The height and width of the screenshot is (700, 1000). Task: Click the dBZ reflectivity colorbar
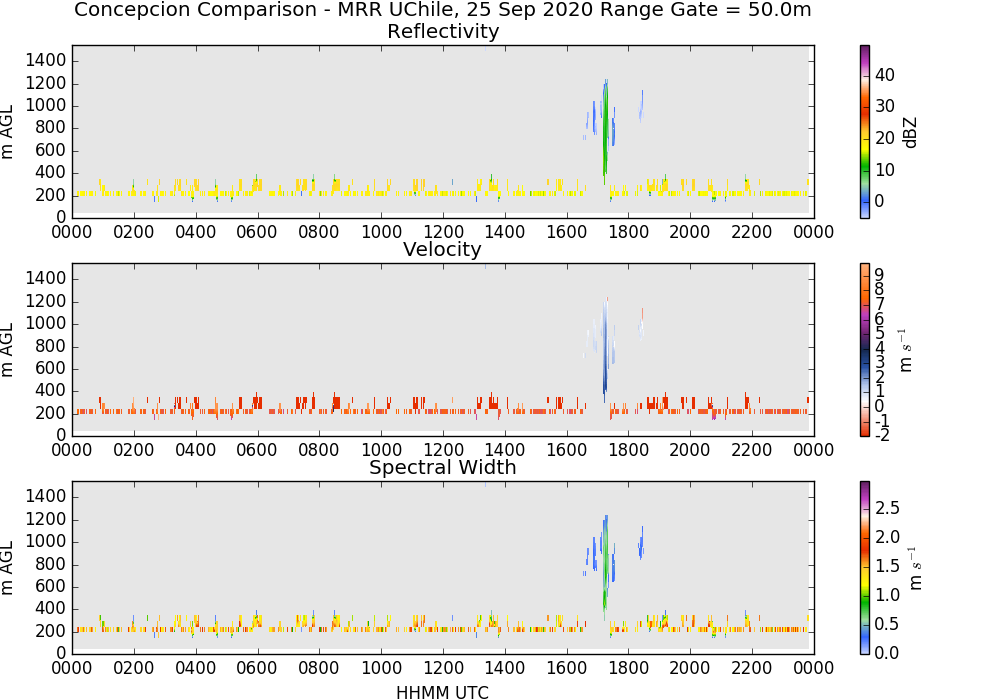[865, 132]
